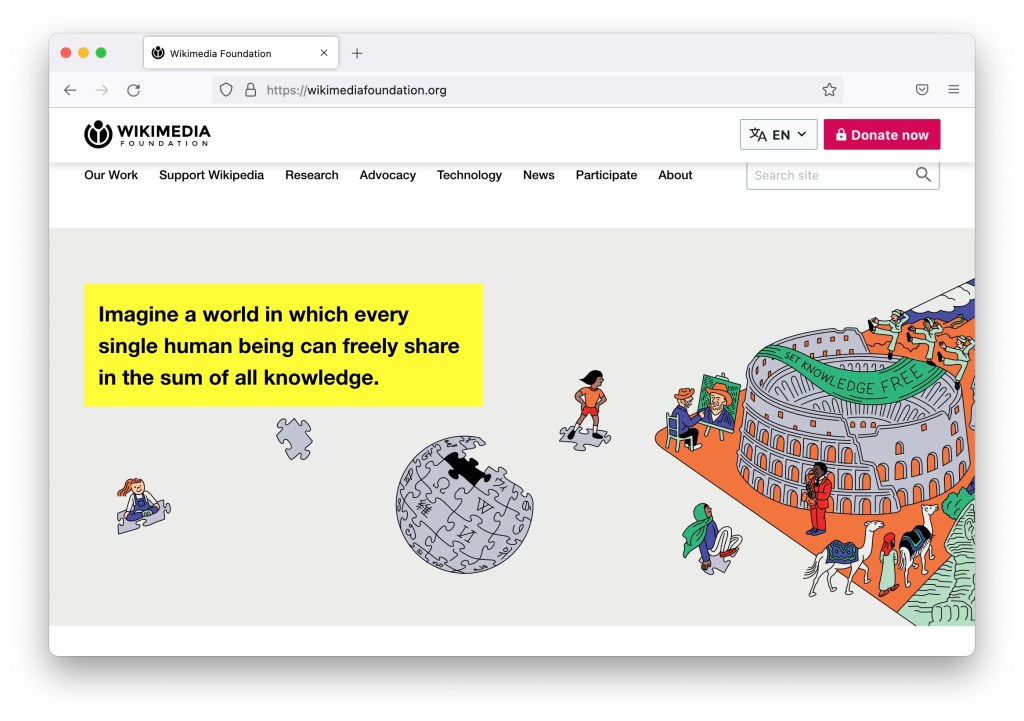
Task: Open the Technology navigation link
Action: 469,175
